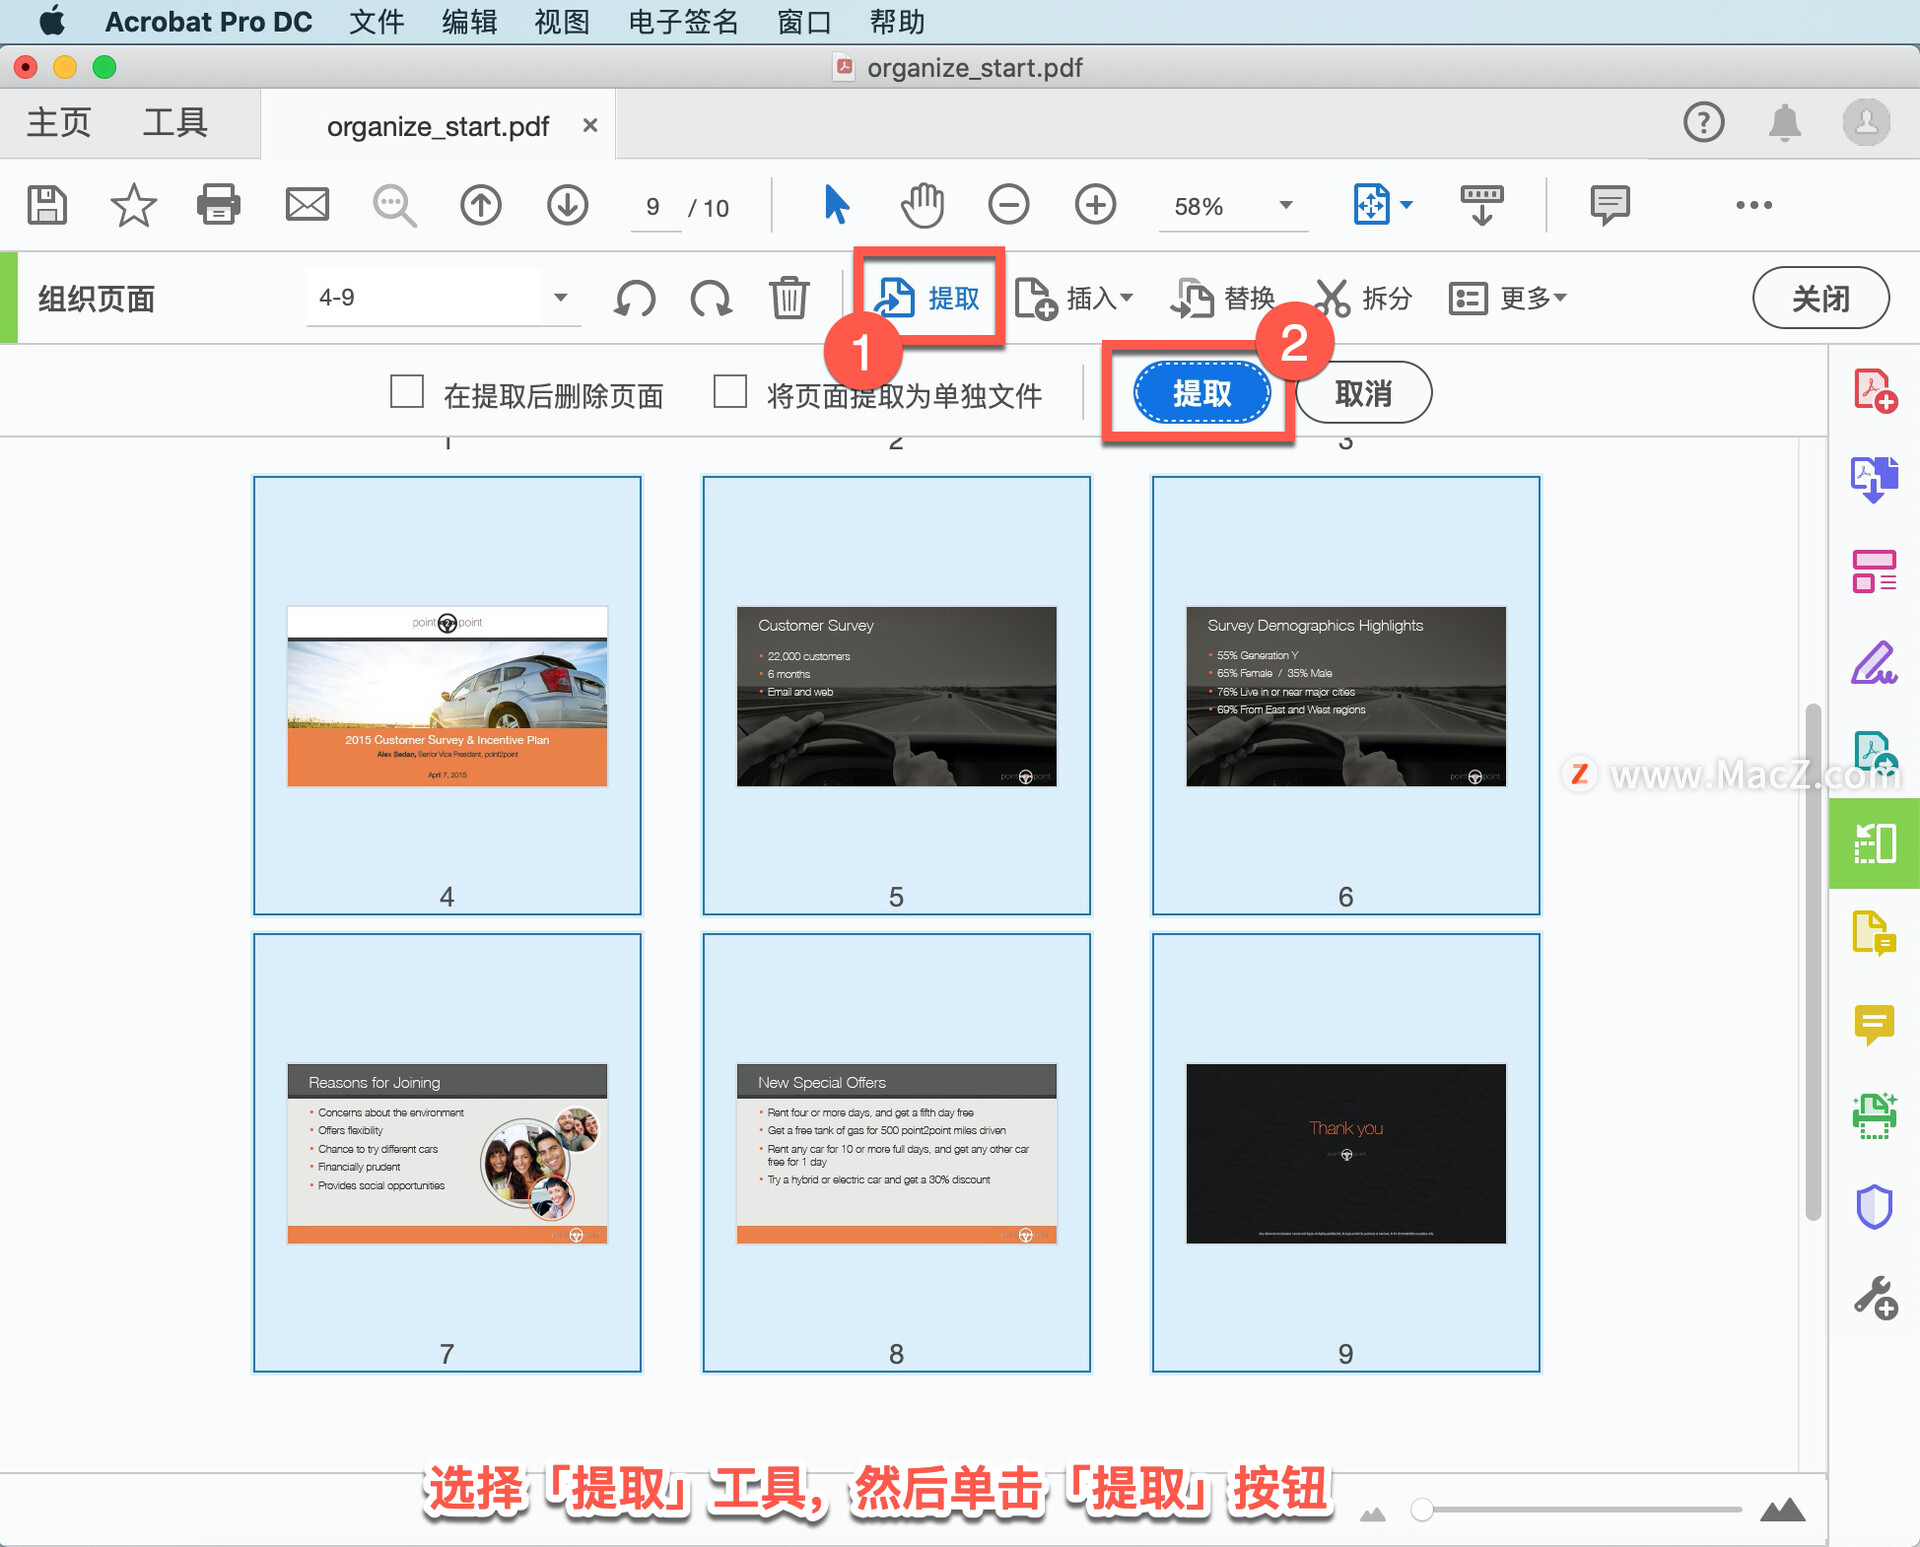
Task: Open the 58% zoom level dropdown
Action: [x=1286, y=205]
